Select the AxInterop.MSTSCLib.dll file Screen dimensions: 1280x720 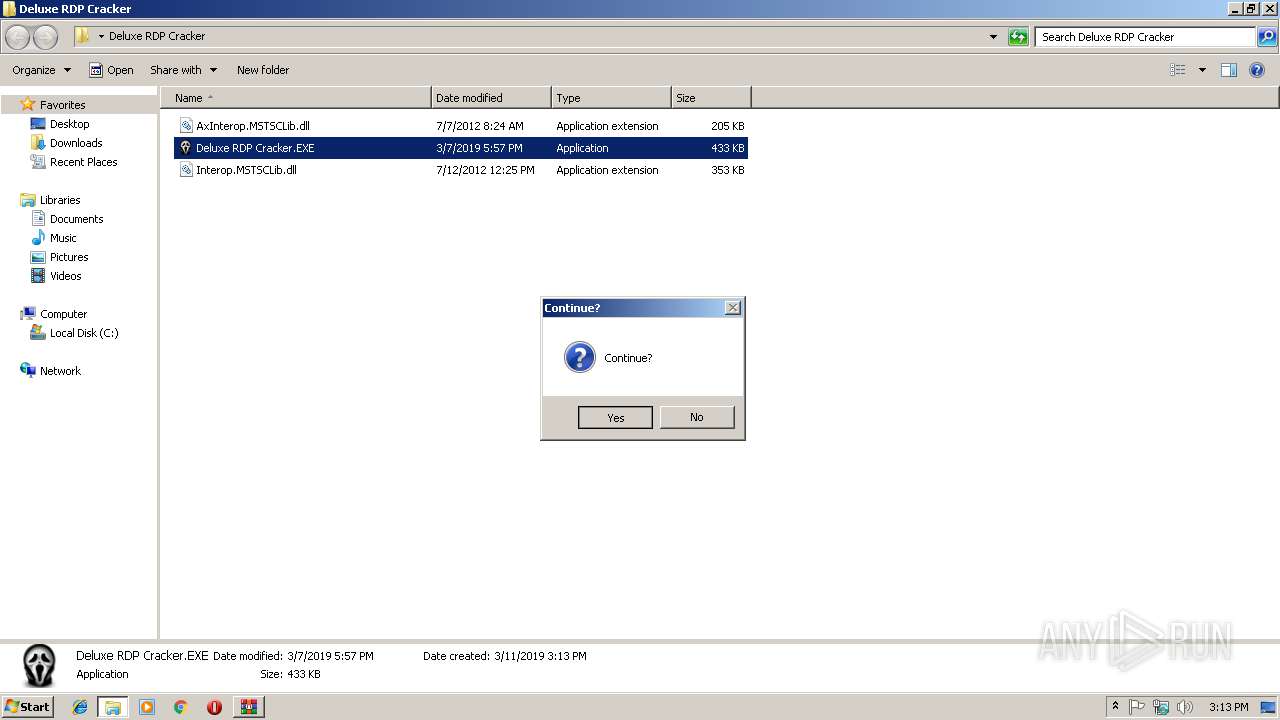pyautogui.click(x=461, y=126)
